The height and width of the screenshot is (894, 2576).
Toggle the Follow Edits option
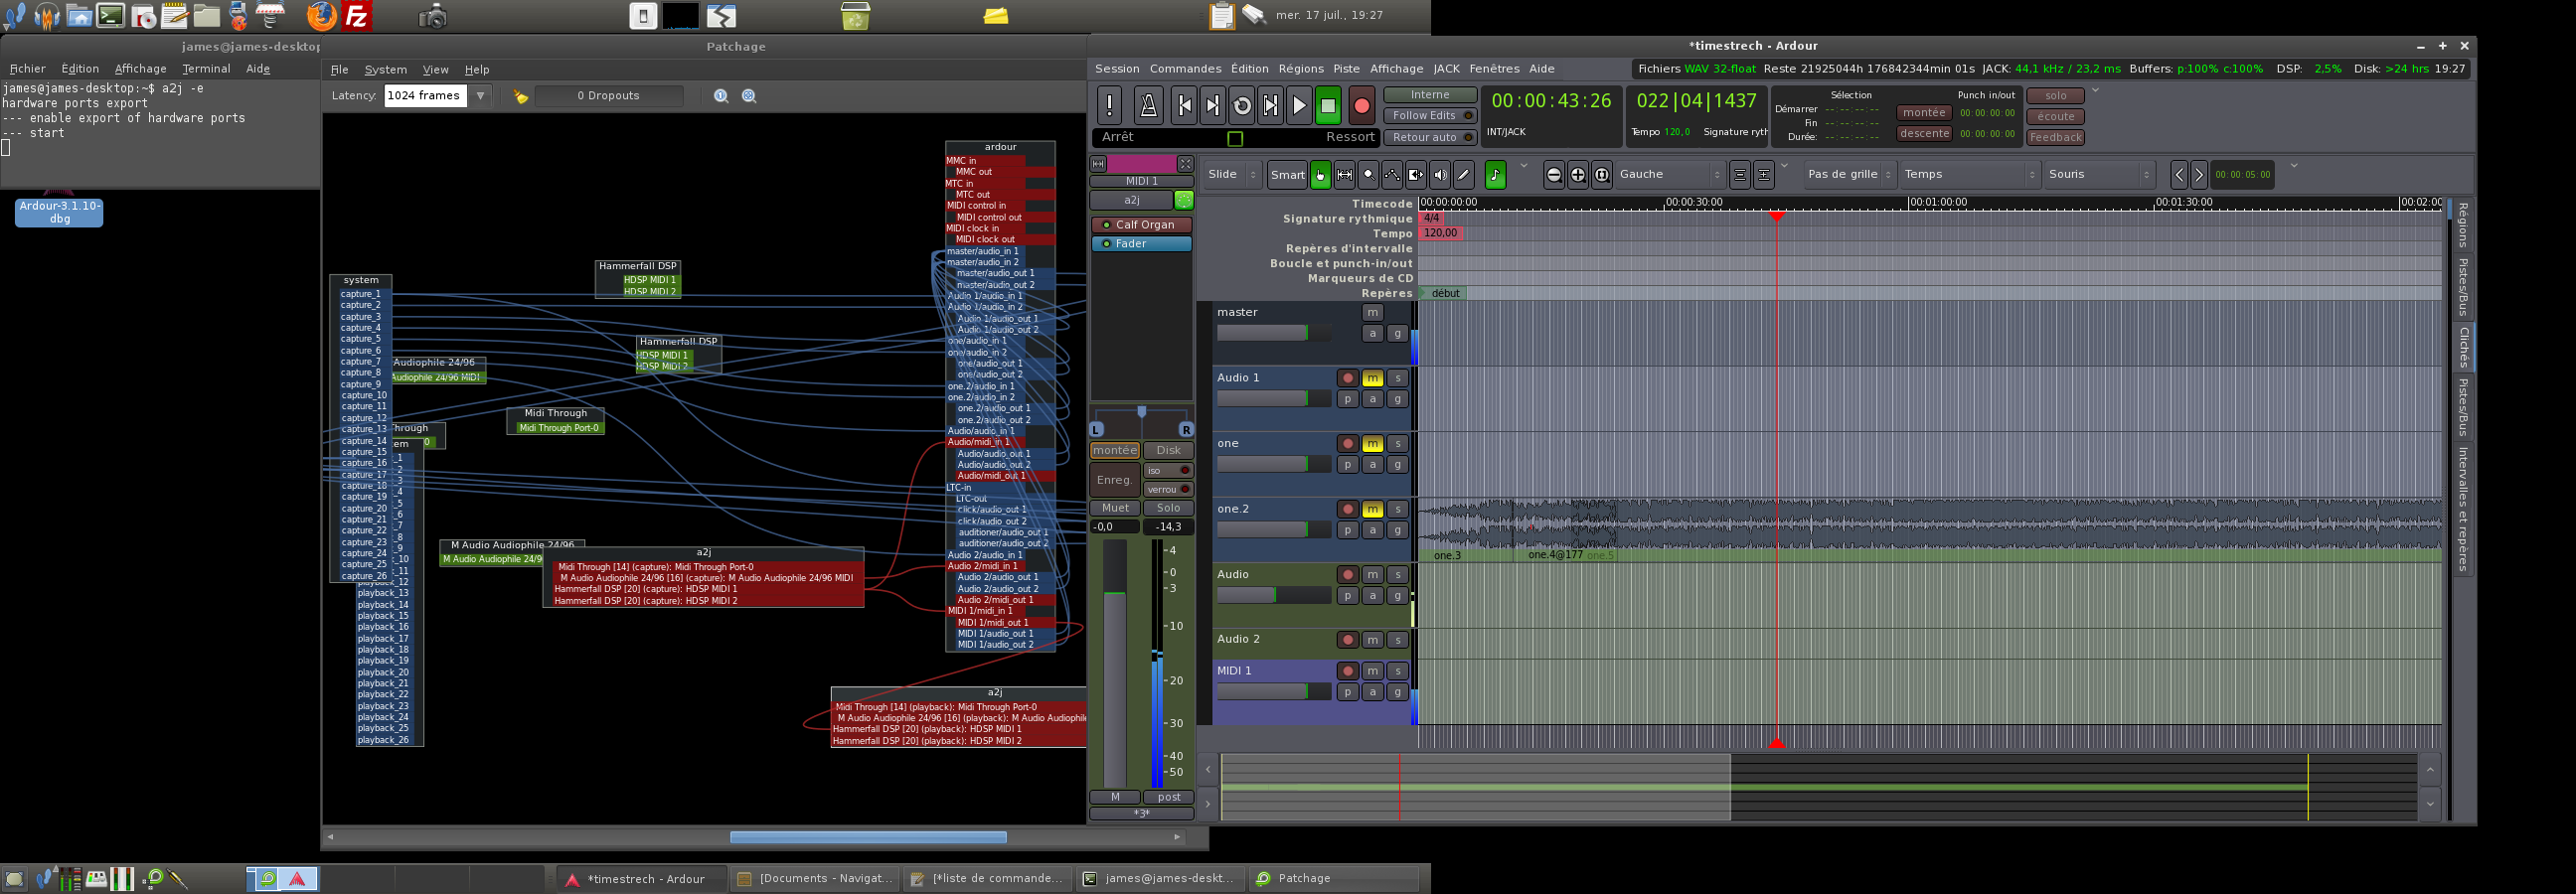tap(1430, 116)
